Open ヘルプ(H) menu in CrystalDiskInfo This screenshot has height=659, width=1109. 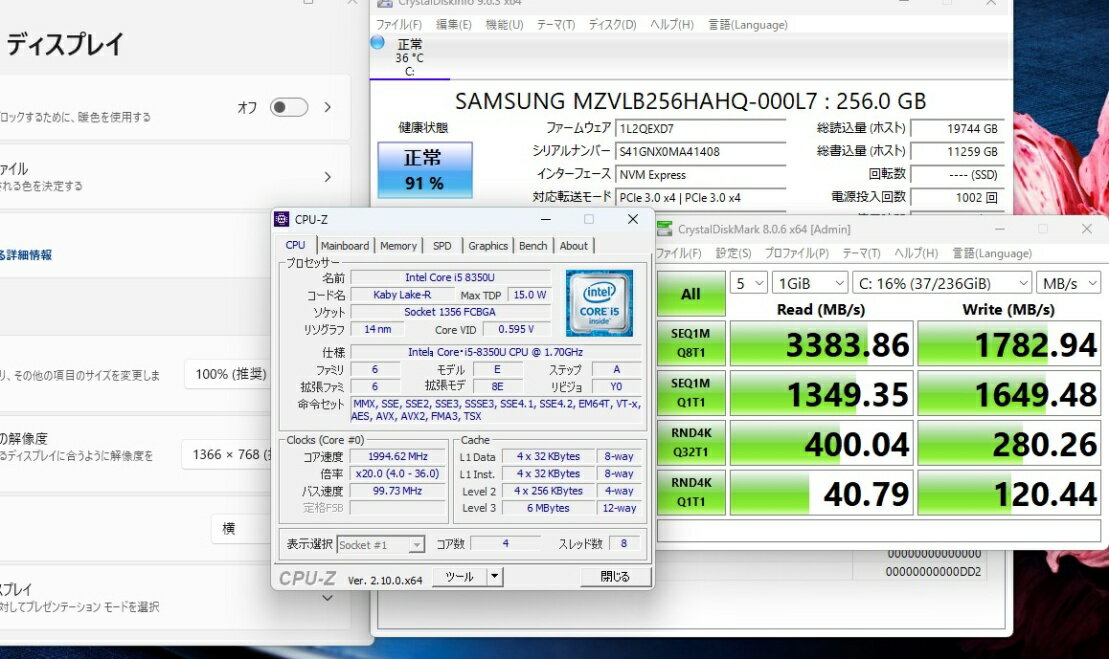click(x=672, y=25)
